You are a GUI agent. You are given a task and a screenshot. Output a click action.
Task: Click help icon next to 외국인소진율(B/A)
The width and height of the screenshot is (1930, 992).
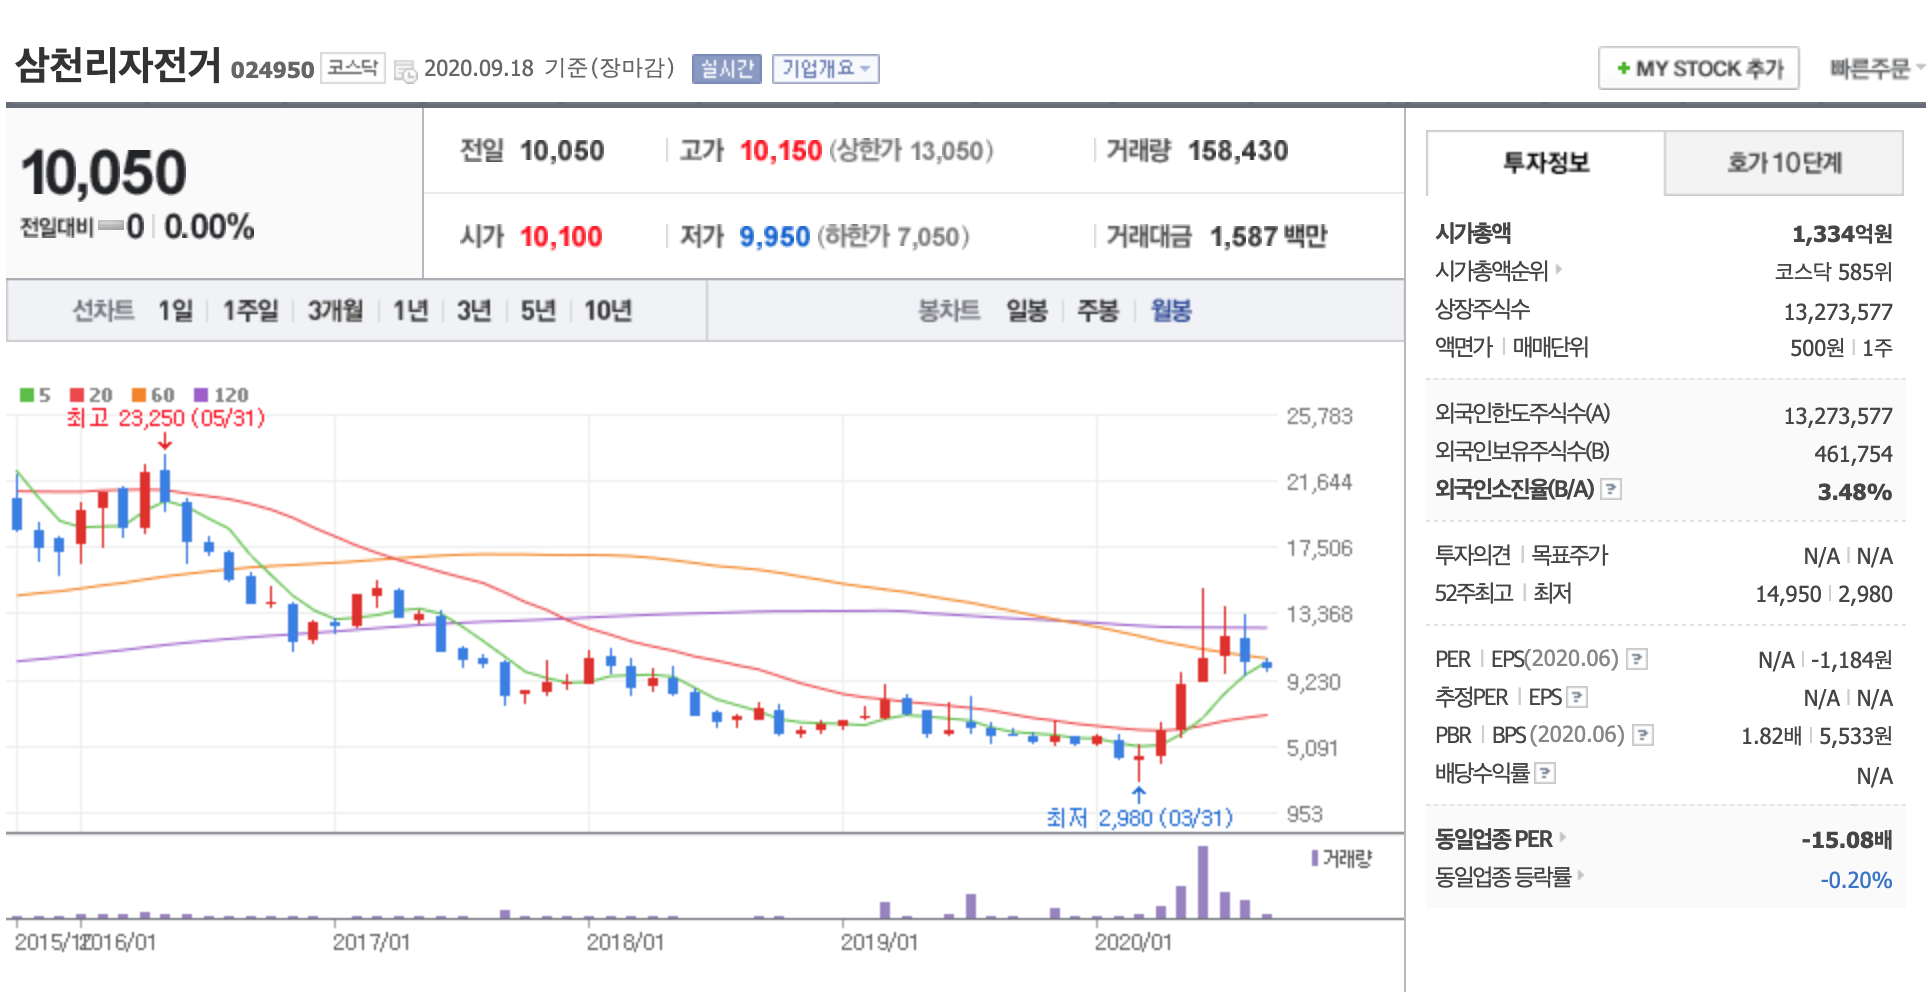(x=1611, y=489)
